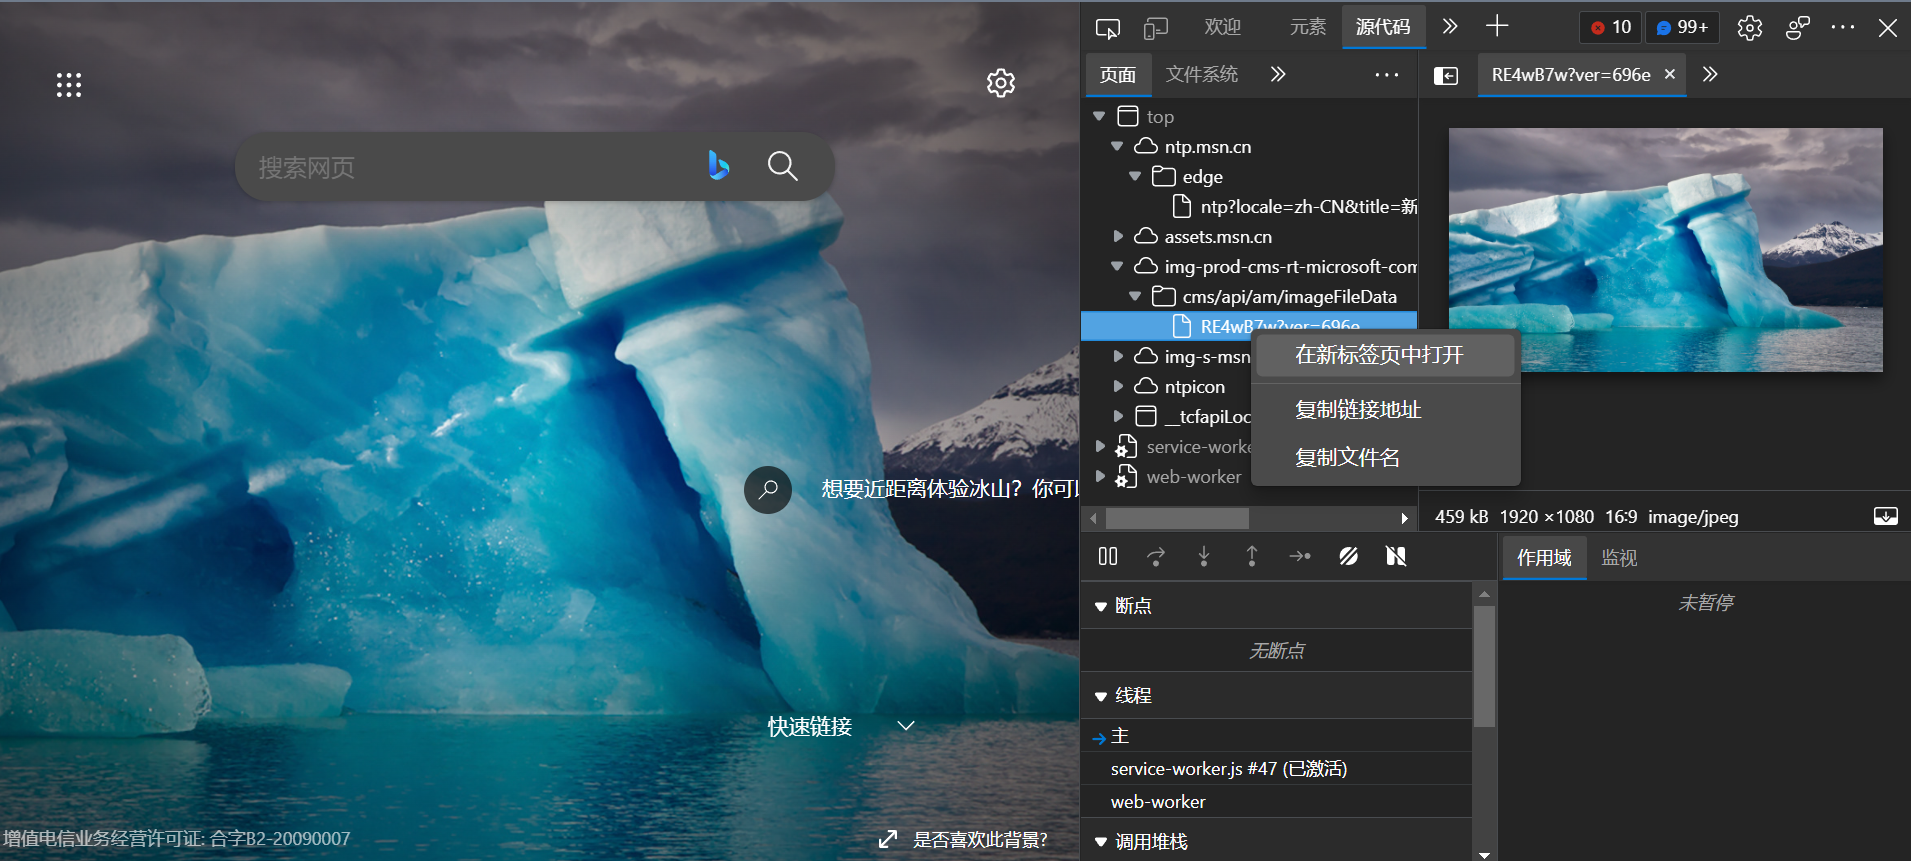1911x861 pixels.
Task: Toggle device emulation mode icon
Action: click(1156, 28)
